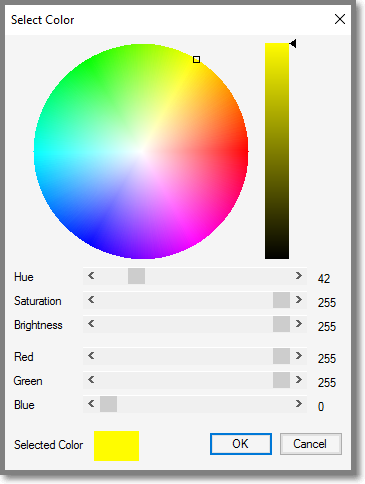The image size is (365, 484).
Task: Decrease Blue value with left arrow
Action: click(91, 404)
